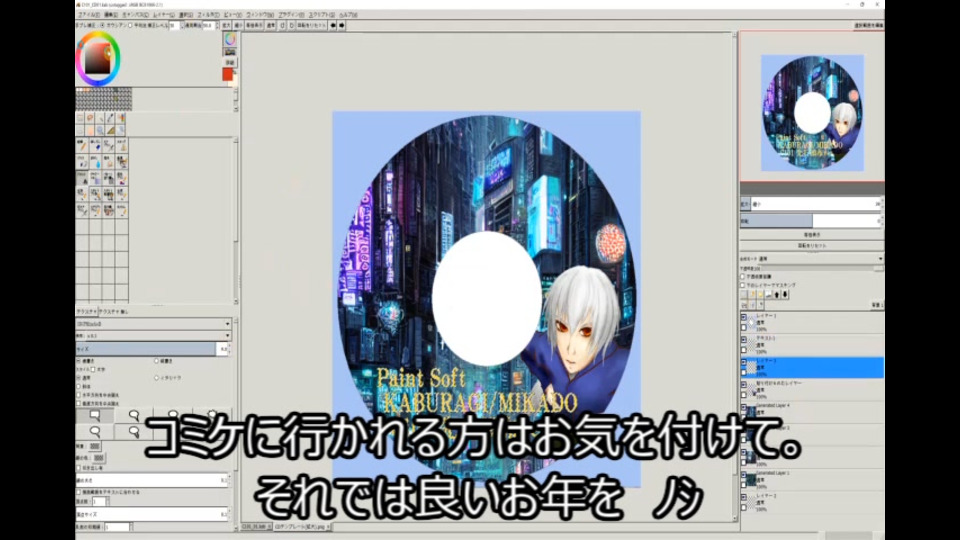Select the oval balloon in second row

tap(94, 432)
